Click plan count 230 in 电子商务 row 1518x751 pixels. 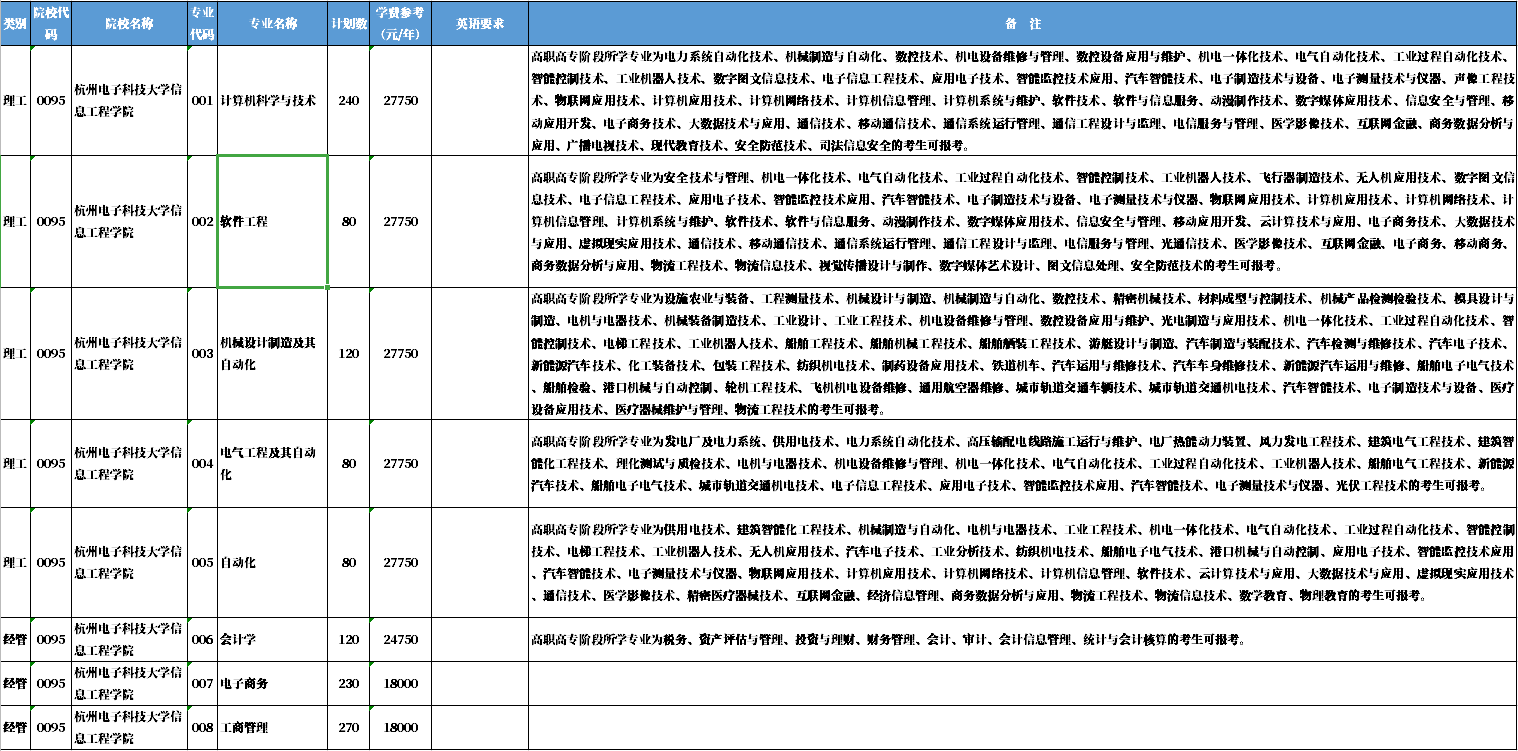[x=349, y=683]
